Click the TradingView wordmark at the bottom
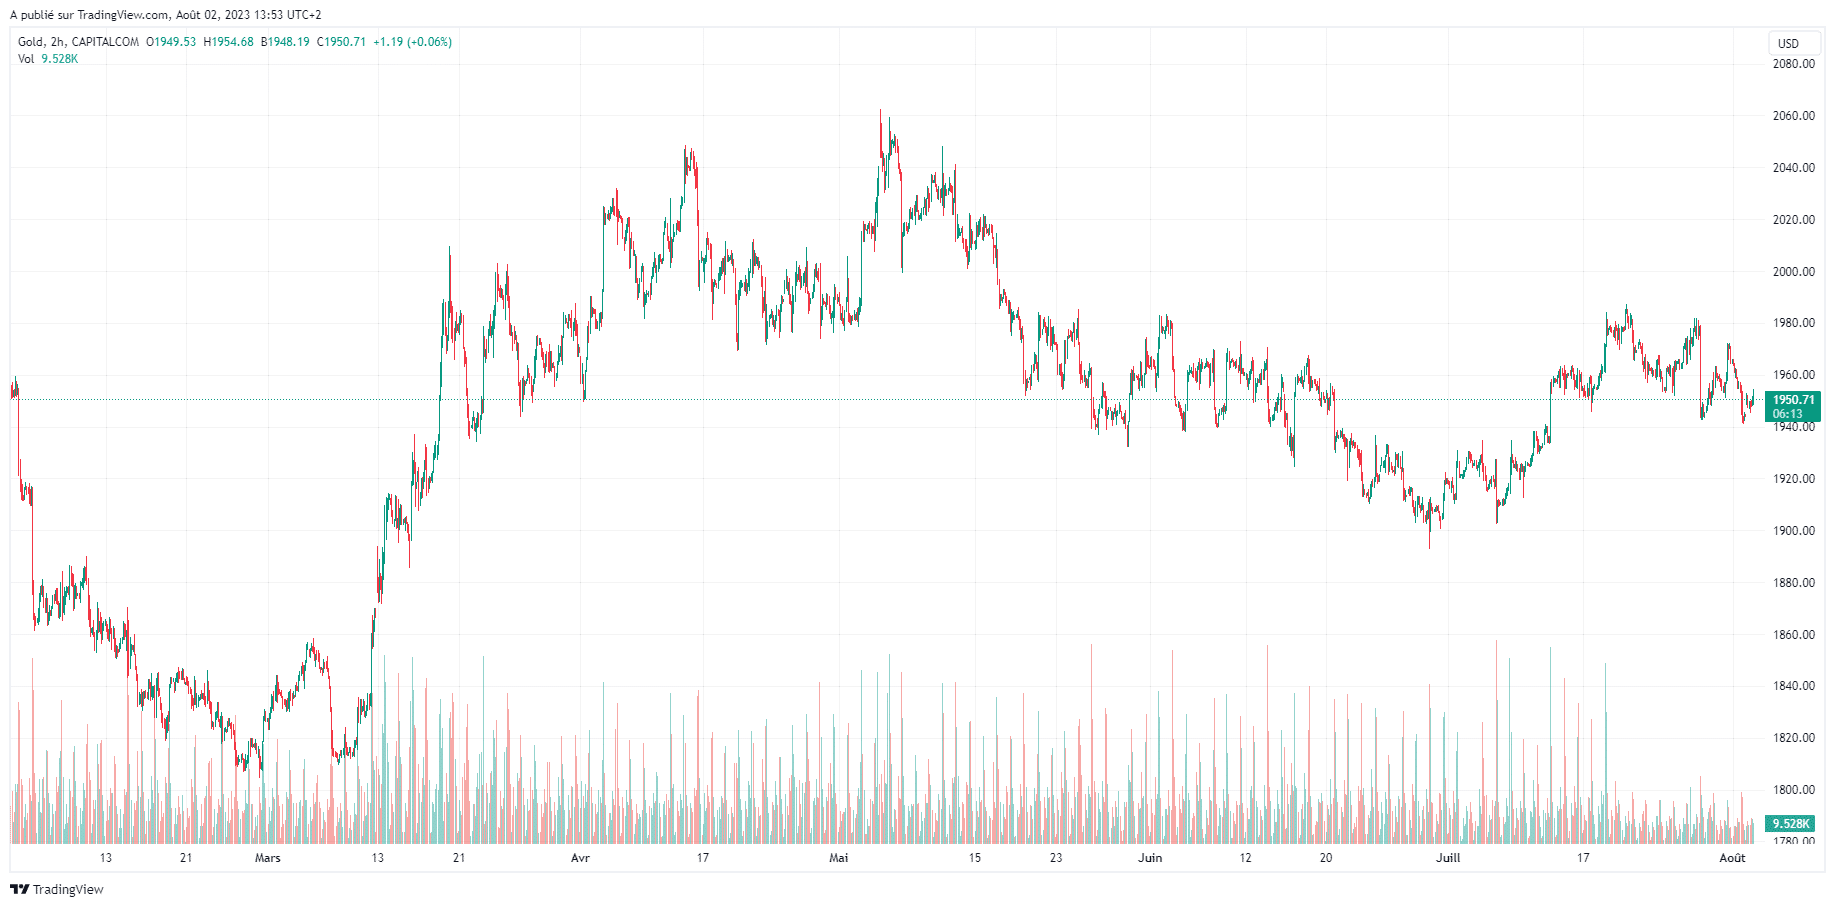This screenshot has width=1835, height=907. tap(68, 889)
